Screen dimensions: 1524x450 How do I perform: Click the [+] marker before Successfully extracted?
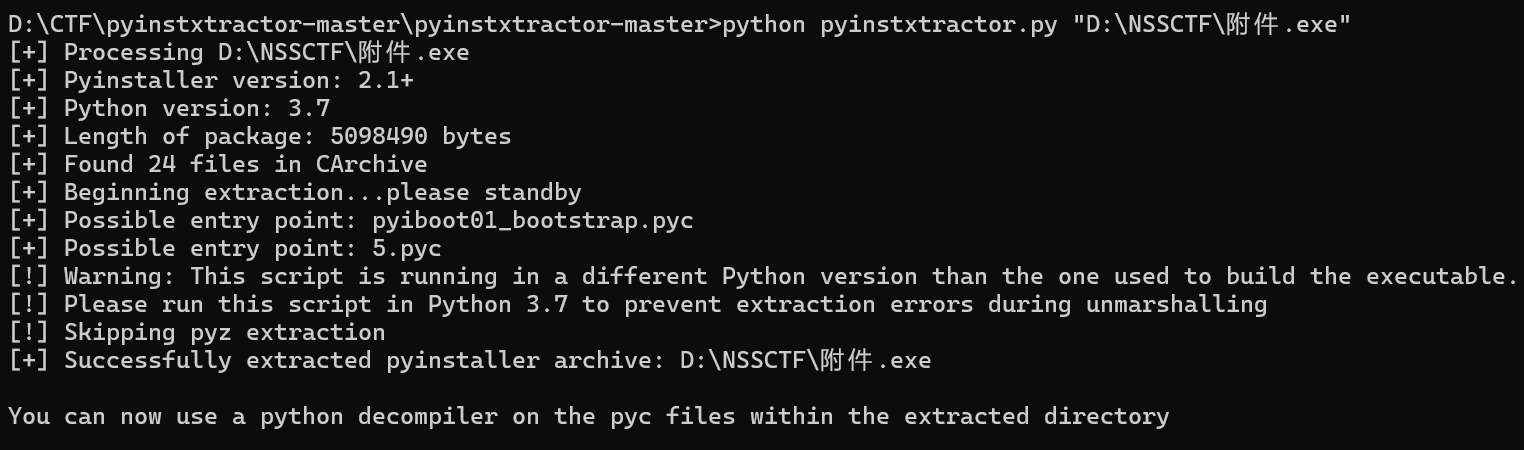pyautogui.click(x=28, y=360)
